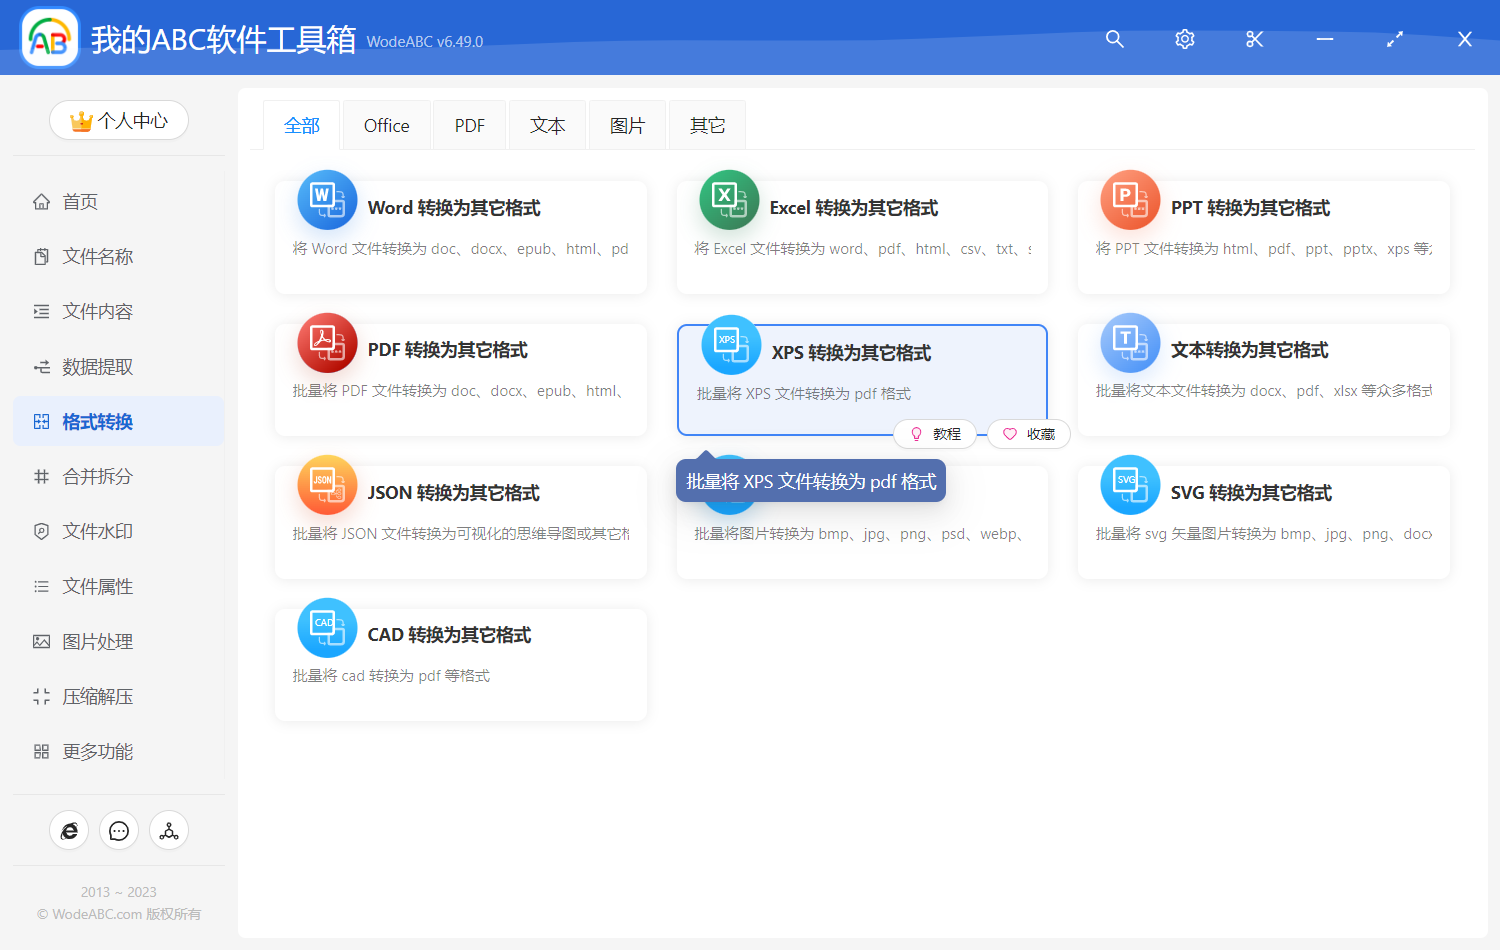Switch to the Office tab
The width and height of the screenshot is (1500, 950).
tap(386, 124)
